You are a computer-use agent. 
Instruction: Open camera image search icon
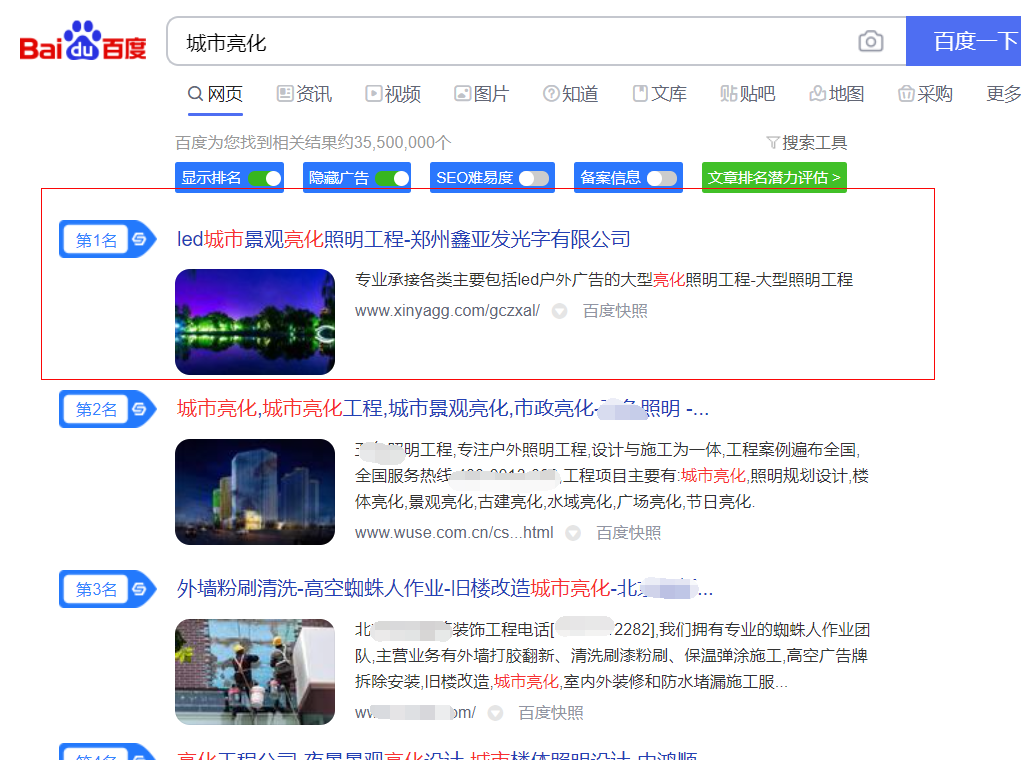coord(871,42)
